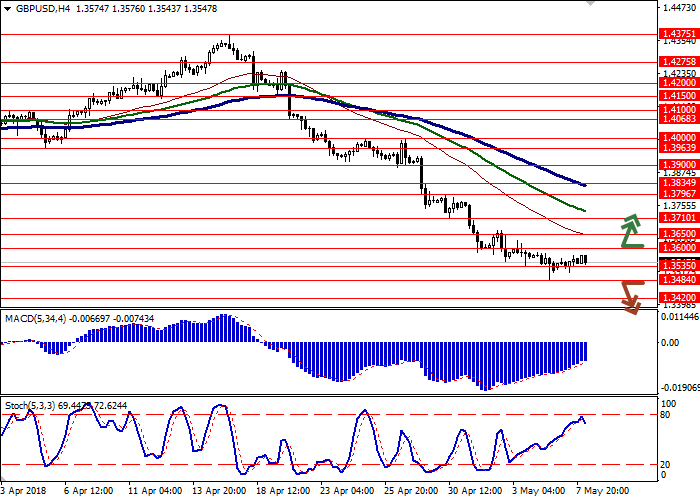Select the 1.37101 red price label

pos(676,217)
